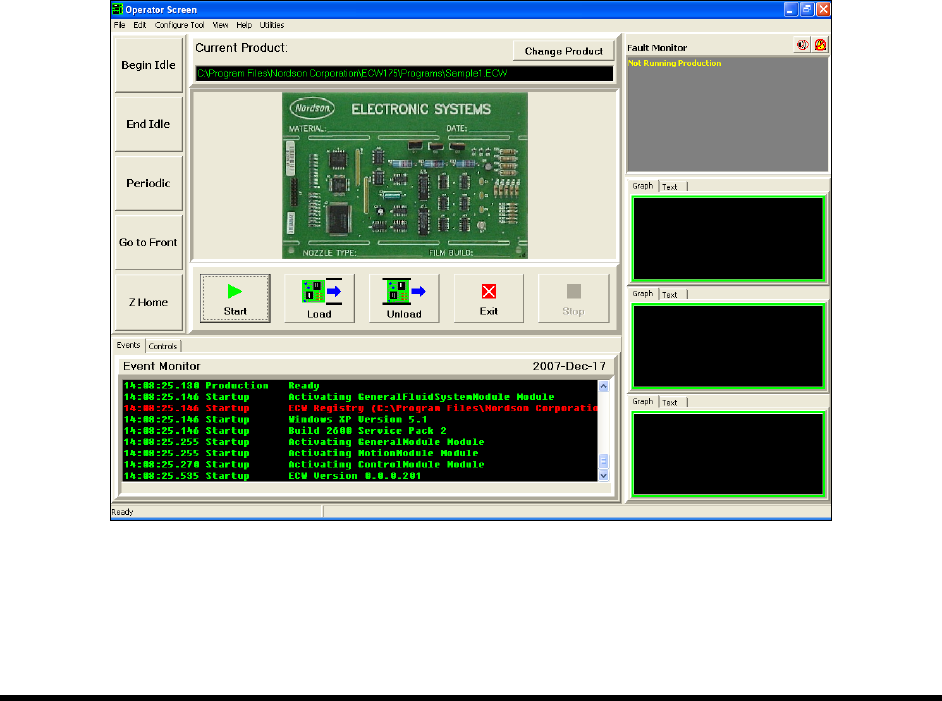
Task: Open the Configure Tool menu
Action: click(180, 24)
